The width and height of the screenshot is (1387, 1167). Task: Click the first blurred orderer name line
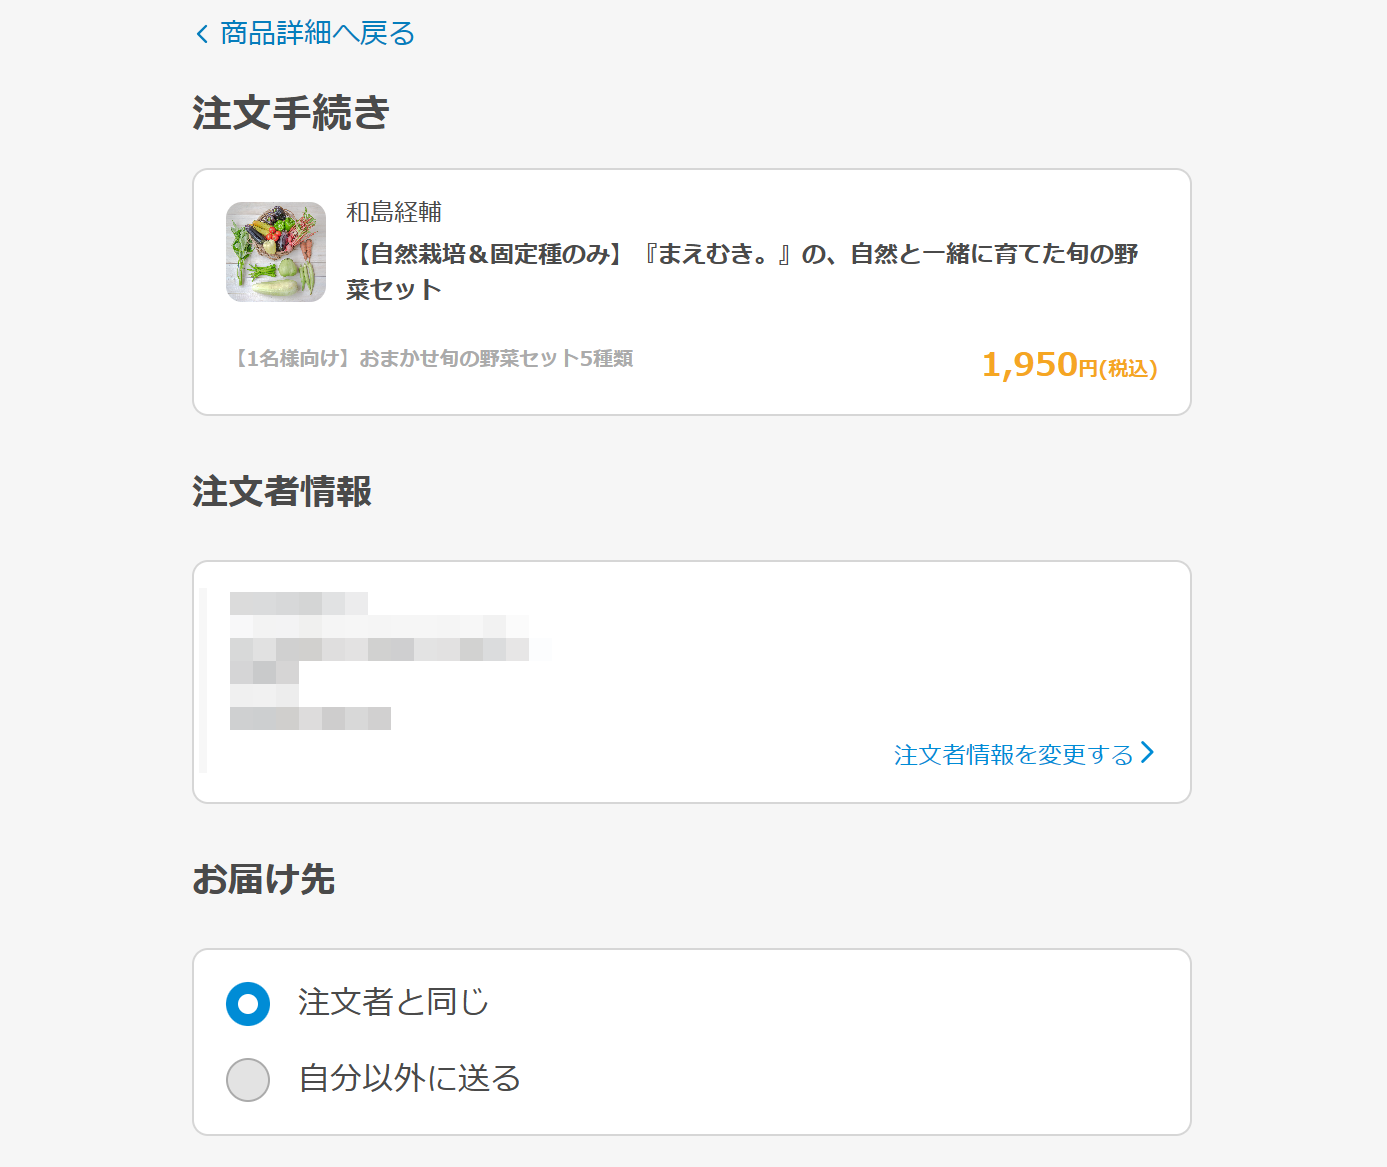[x=299, y=603]
